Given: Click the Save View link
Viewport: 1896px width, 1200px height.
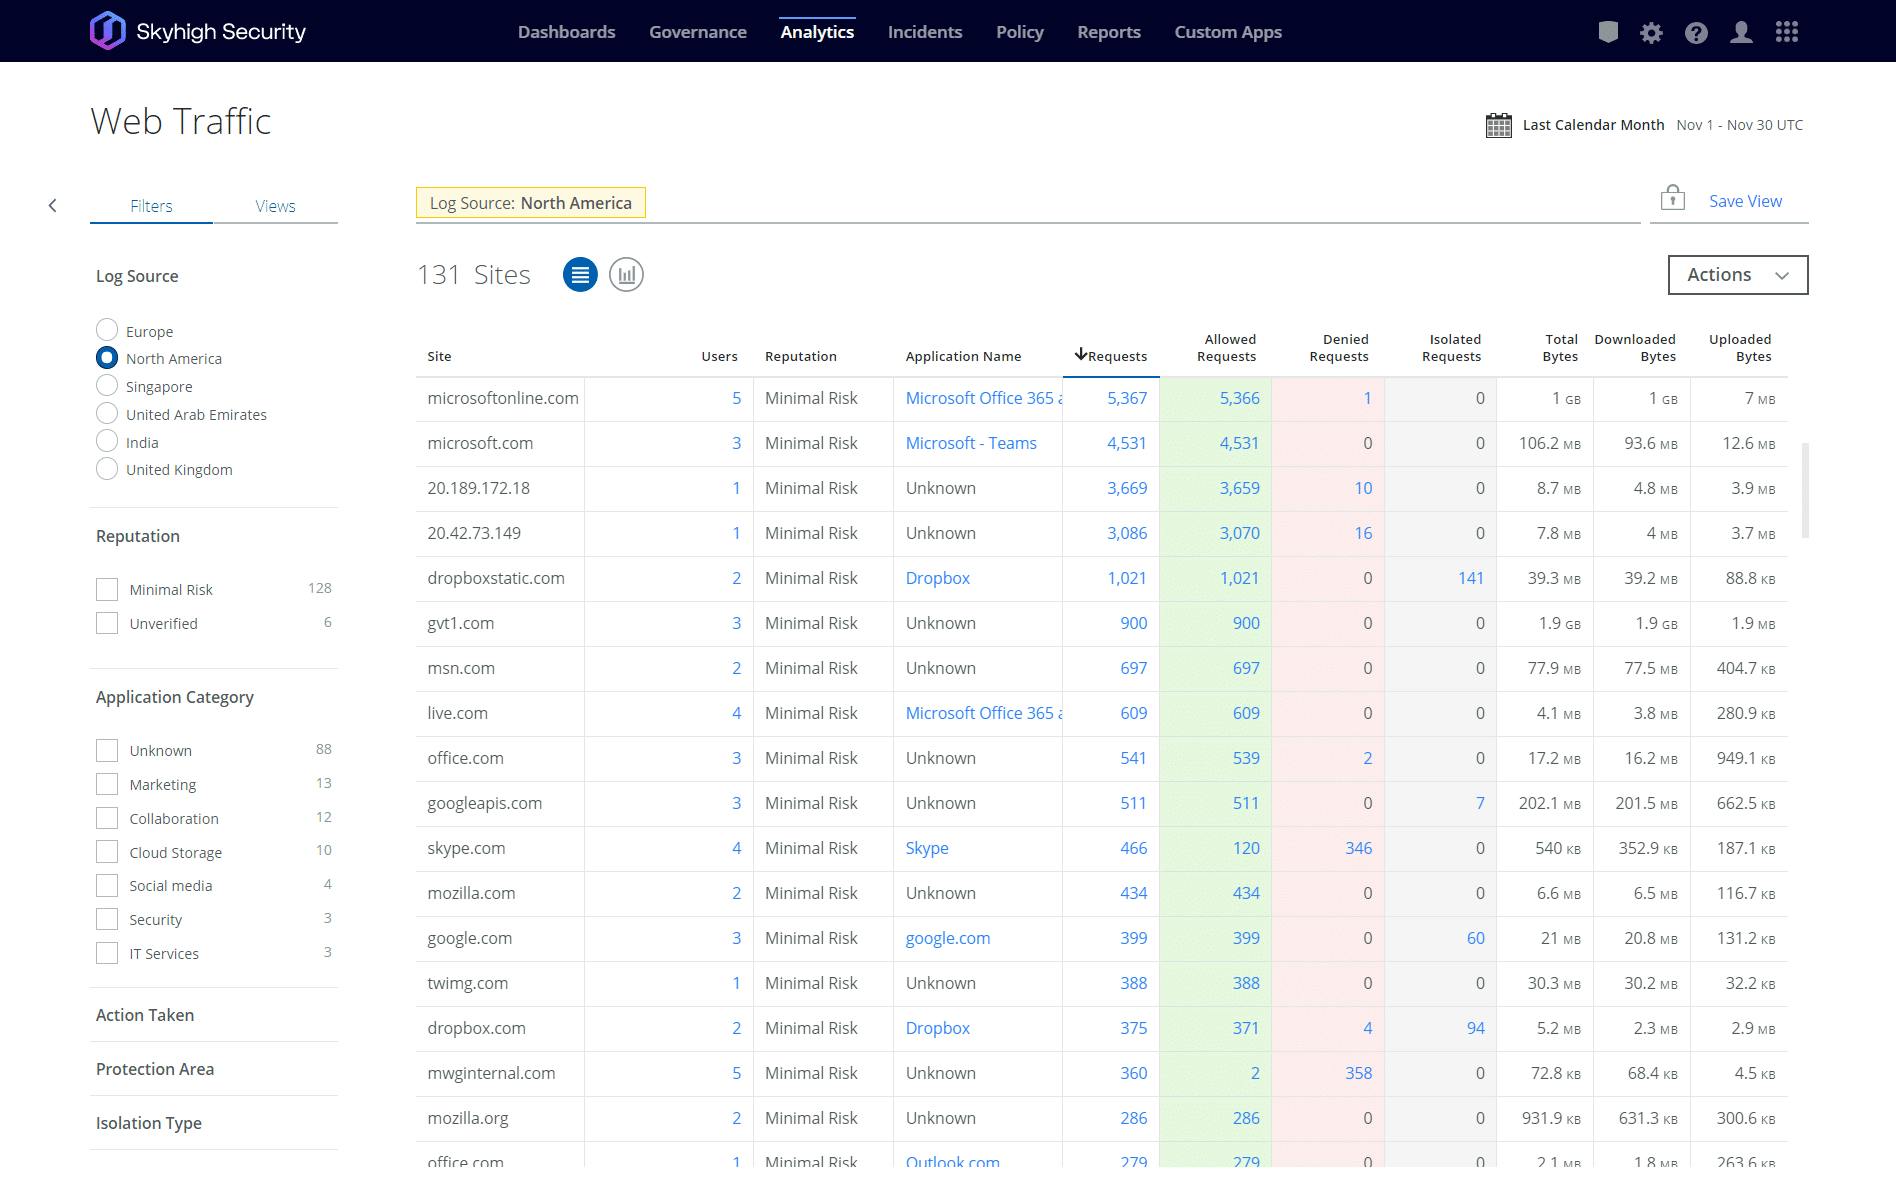Looking at the screenshot, I should [x=1745, y=201].
